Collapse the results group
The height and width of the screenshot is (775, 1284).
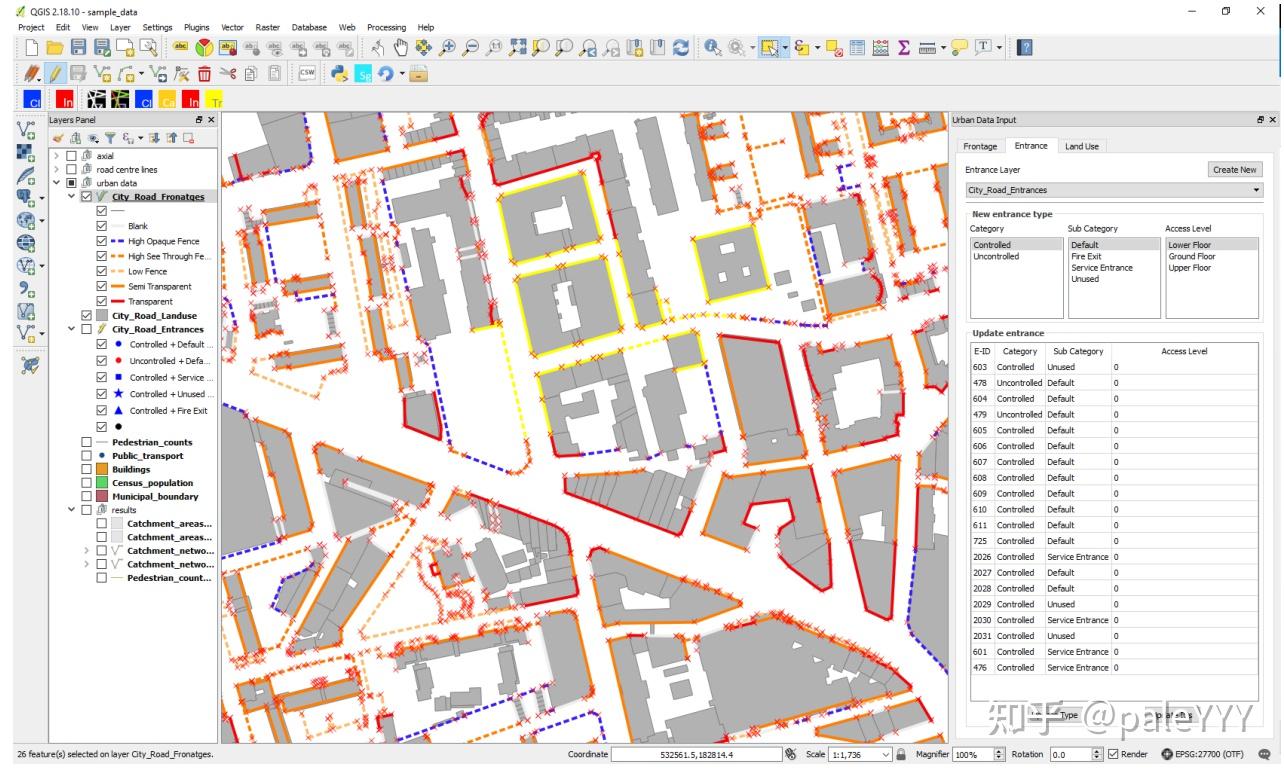71,510
